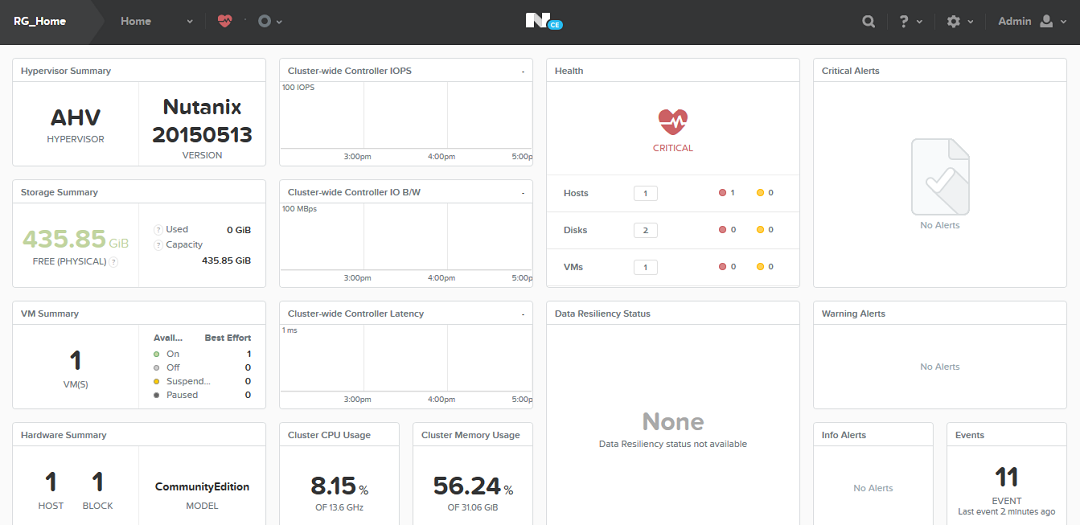Open the search magnifier icon
The height and width of the screenshot is (525, 1080).
[869, 21]
